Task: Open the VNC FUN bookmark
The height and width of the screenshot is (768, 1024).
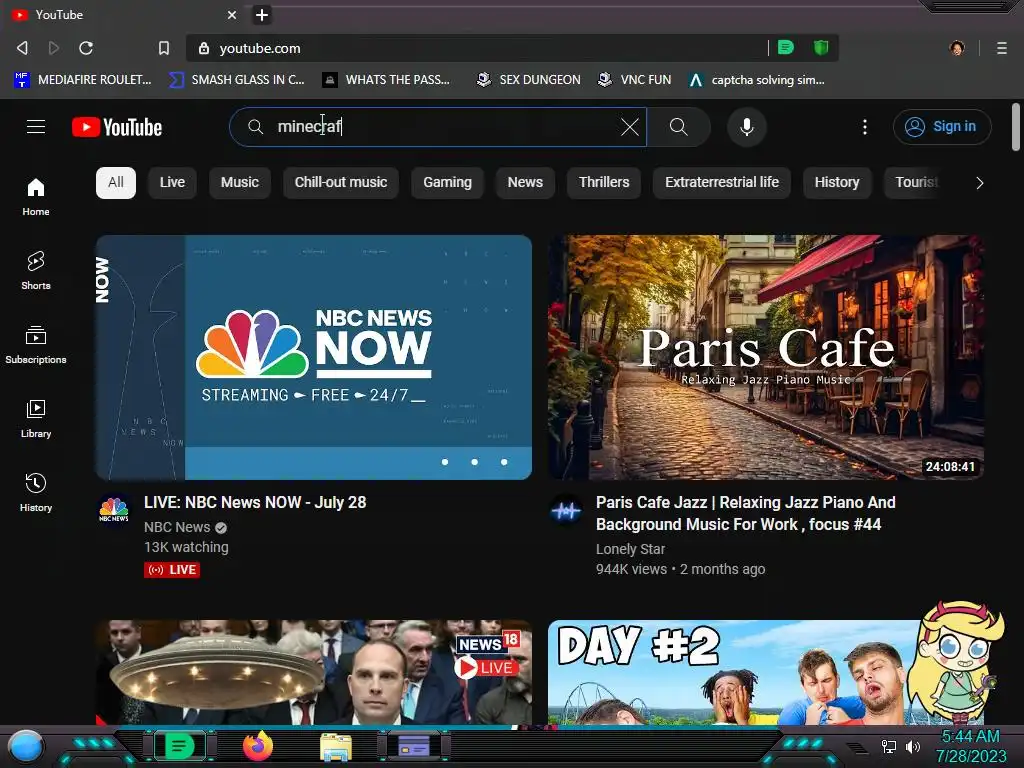Action: (x=635, y=80)
